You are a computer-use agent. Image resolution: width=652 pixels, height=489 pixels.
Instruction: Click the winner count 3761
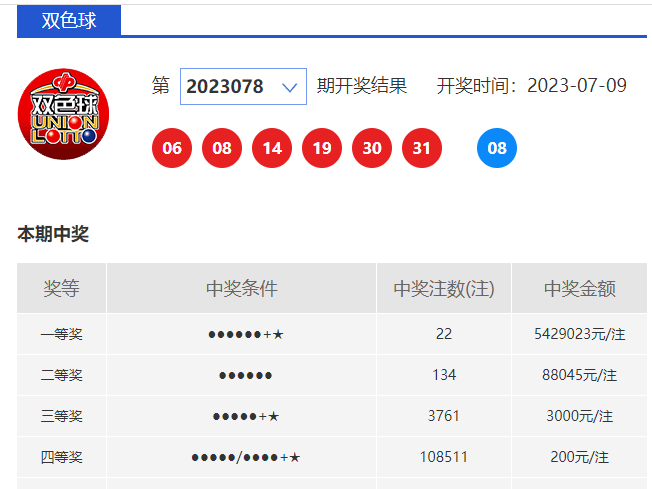point(444,416)
